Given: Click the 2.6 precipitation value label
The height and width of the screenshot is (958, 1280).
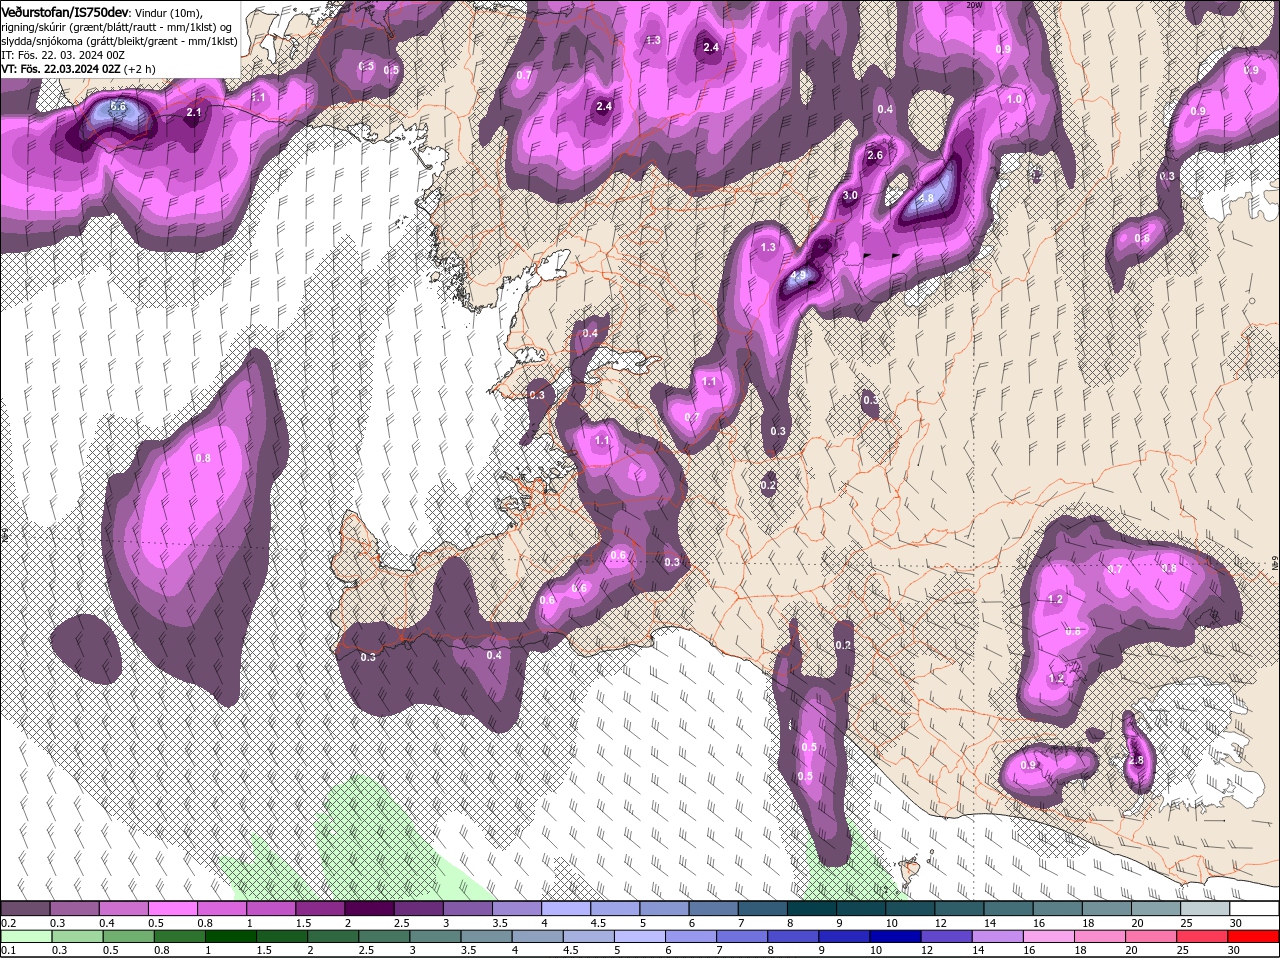Looking at the screenshot, I should pyautogui.click(x=875, y=155).
